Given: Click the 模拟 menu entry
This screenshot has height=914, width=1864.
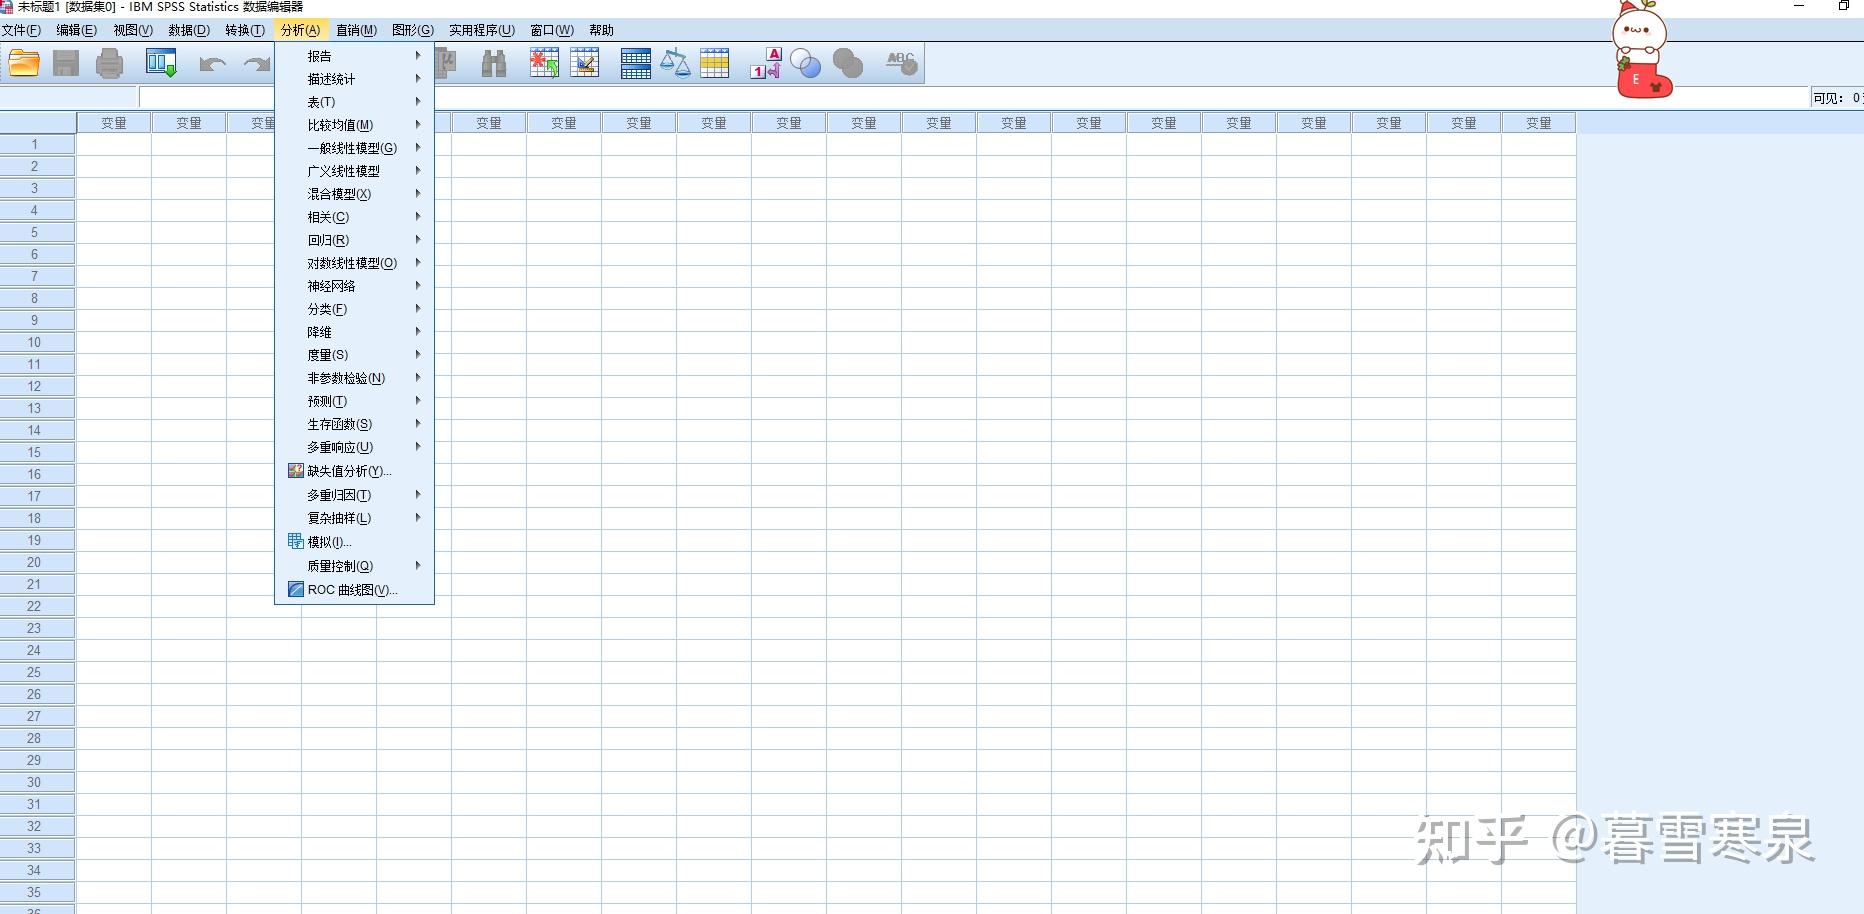Looking at the screenshot, I should tap(327, 542).
